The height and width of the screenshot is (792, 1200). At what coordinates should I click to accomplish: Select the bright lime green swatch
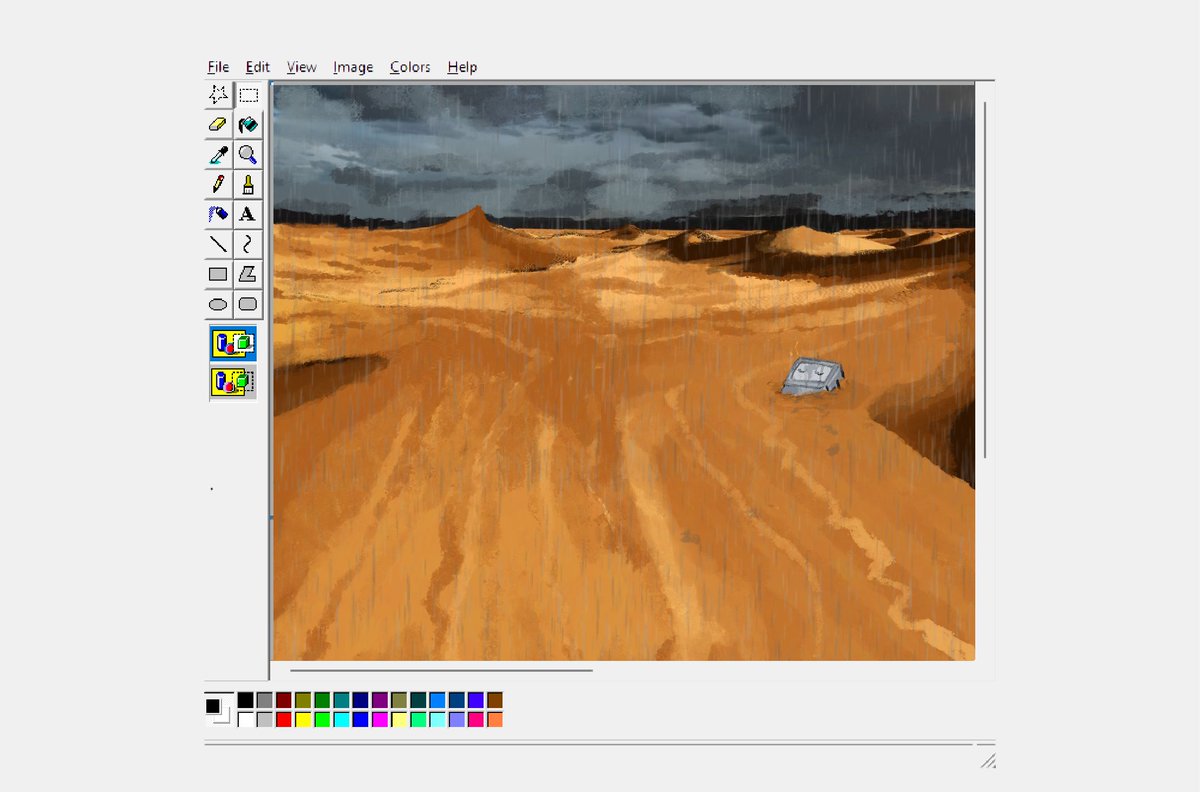pos(322,719)
